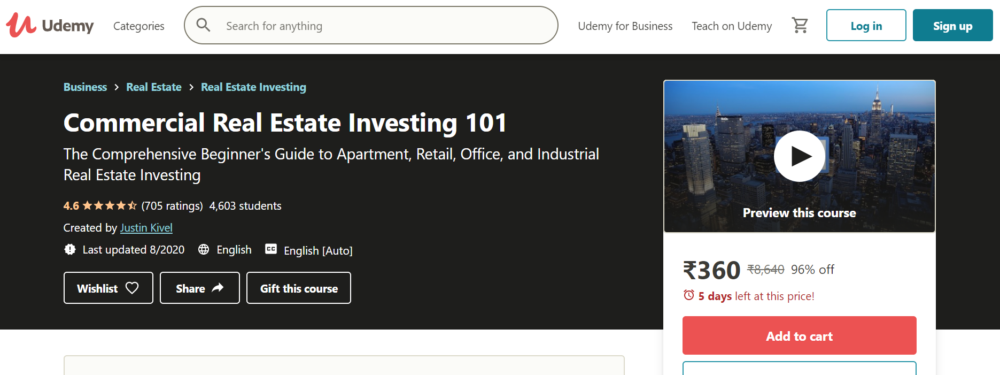Viewport: 1000px width, 375px height.
Task: Open instructor Justin Kivel's profile
Action: point(146,228)
